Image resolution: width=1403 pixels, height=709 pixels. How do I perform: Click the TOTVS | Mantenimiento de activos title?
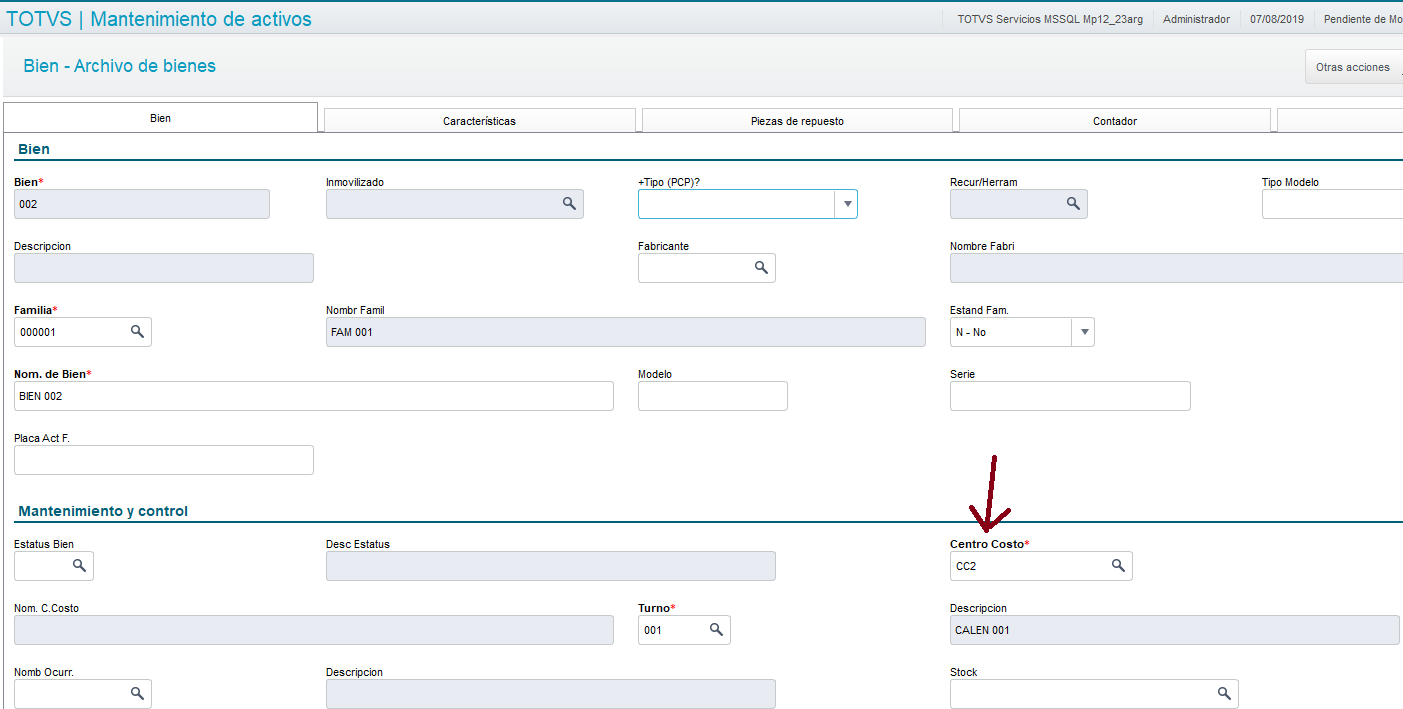pos(160,19)
